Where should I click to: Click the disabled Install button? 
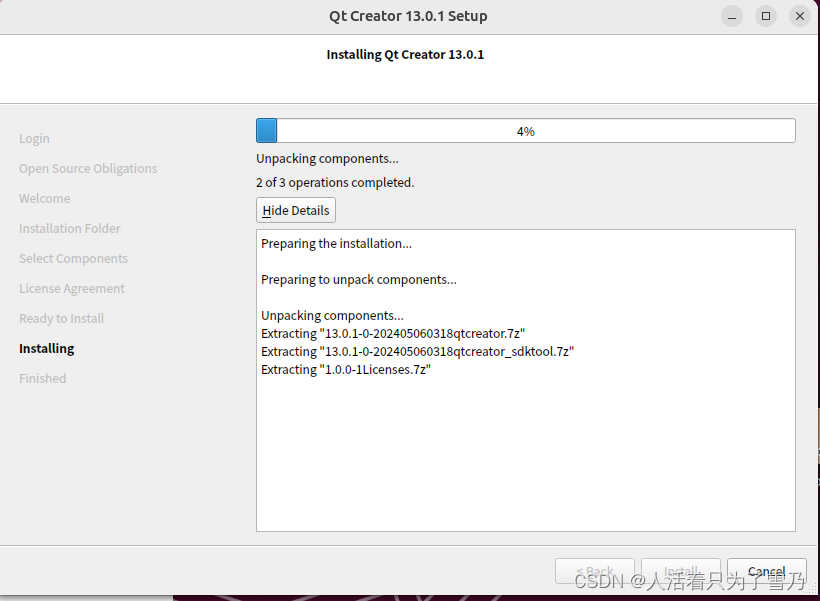pyautogui.click(x=681, y=571)
